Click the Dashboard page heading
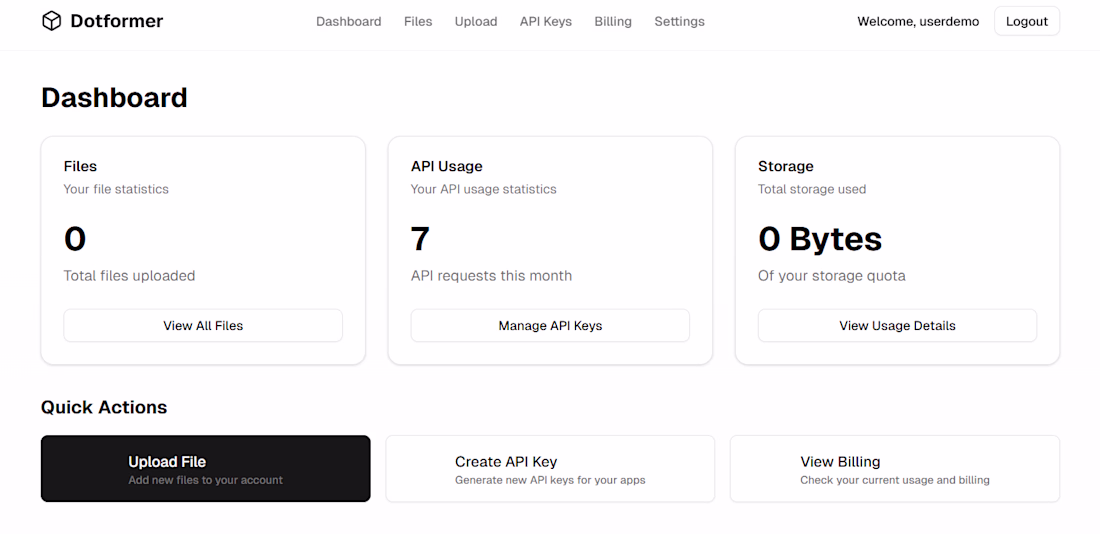This screenshot has height=534, width=1100. click(x=114, y=97)
